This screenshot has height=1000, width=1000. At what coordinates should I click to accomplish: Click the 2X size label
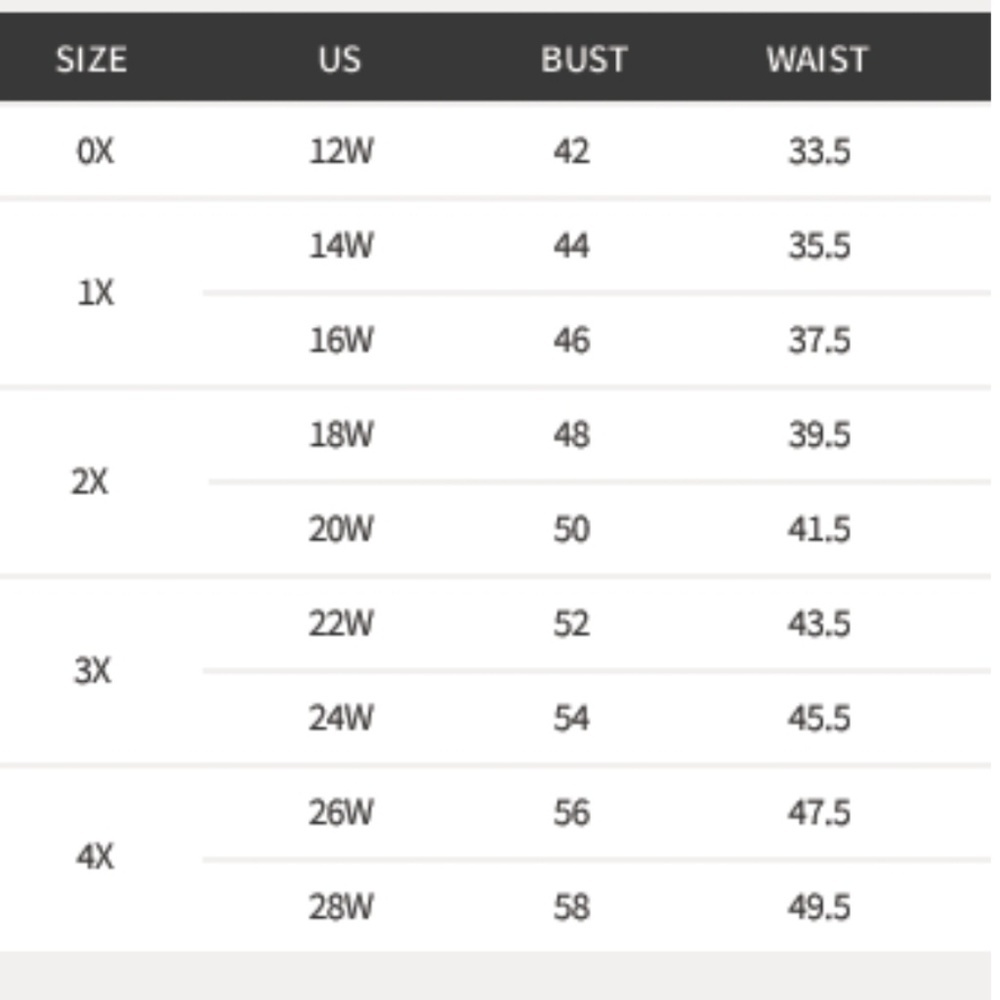(90, 482)
